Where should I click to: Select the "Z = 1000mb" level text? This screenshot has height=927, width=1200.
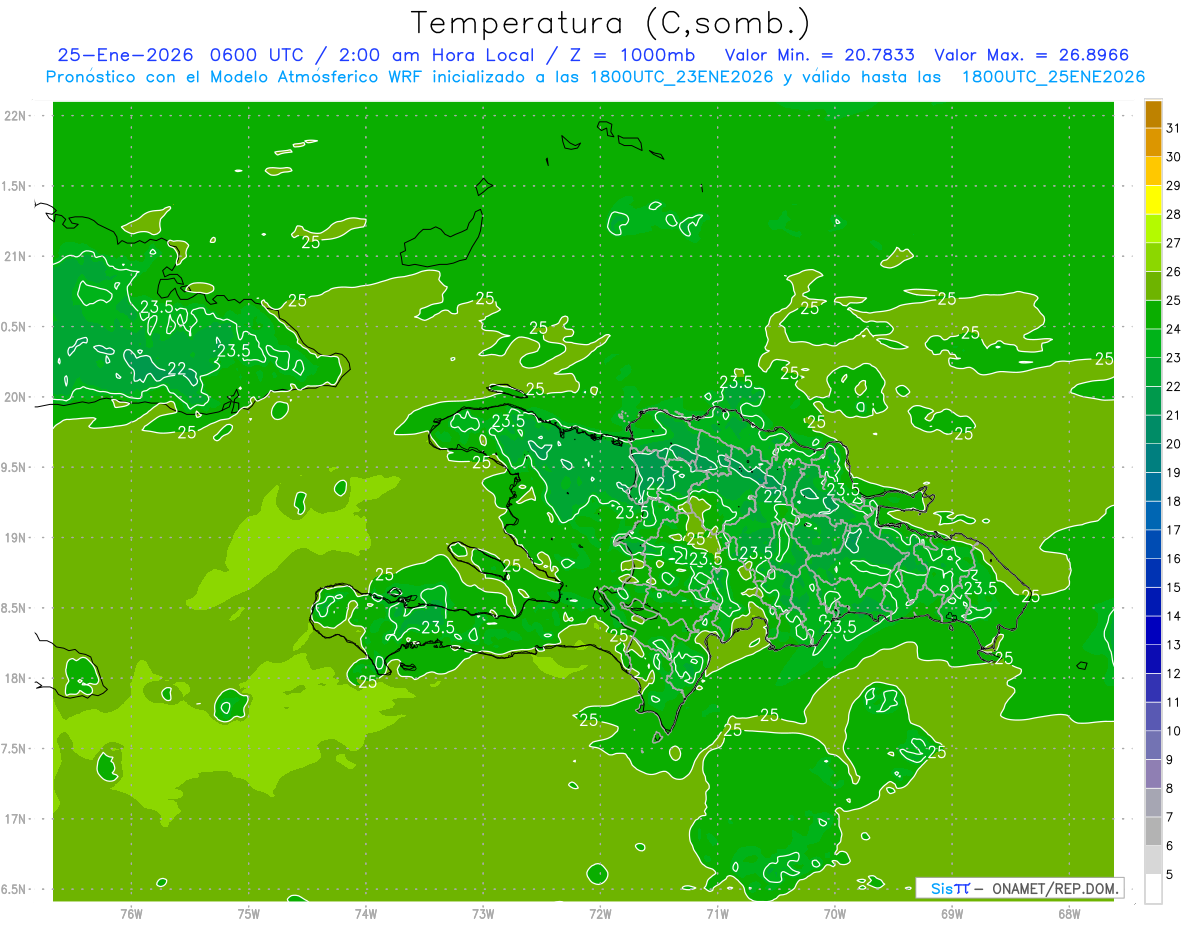pos(632,56)
